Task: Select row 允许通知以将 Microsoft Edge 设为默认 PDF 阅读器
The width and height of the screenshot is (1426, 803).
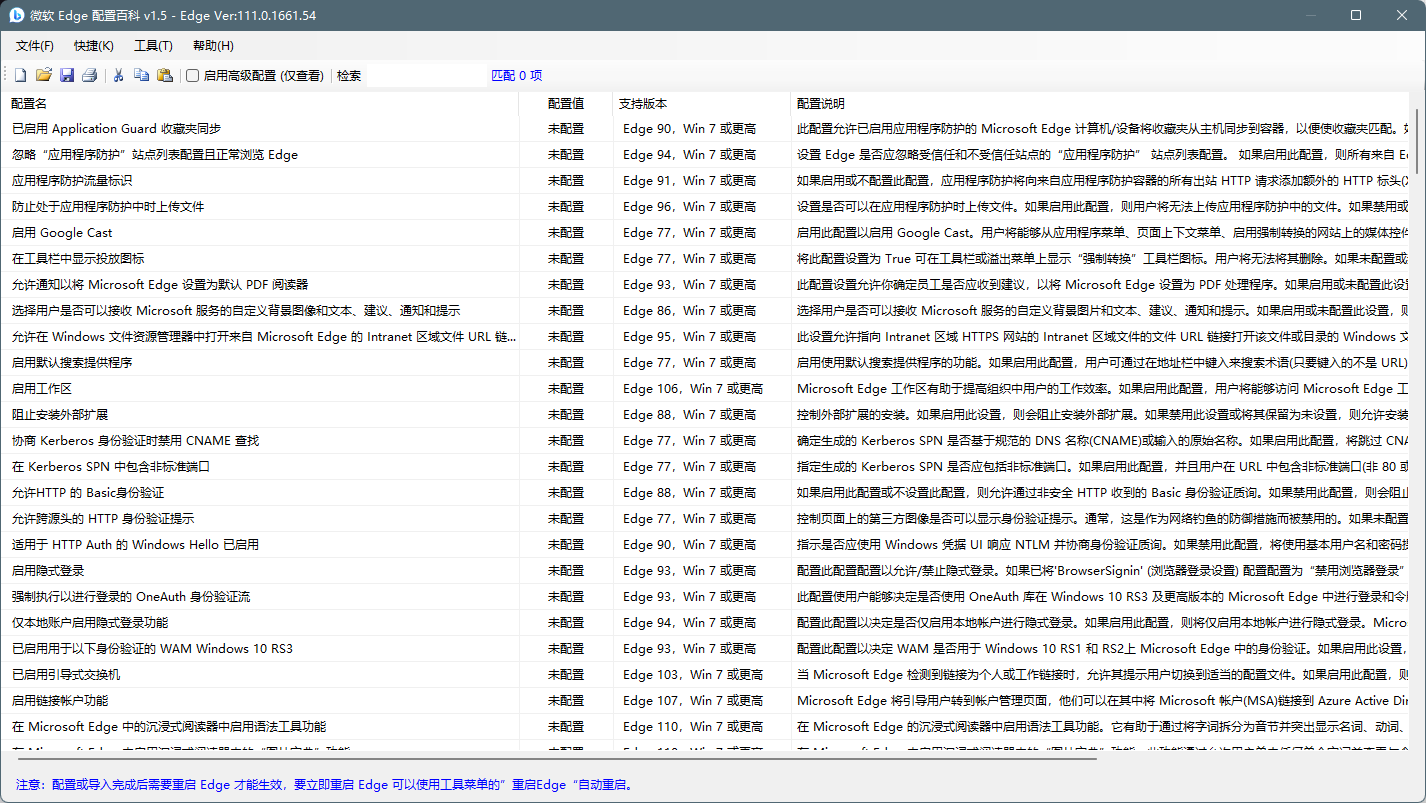Action: click(707, 284)
